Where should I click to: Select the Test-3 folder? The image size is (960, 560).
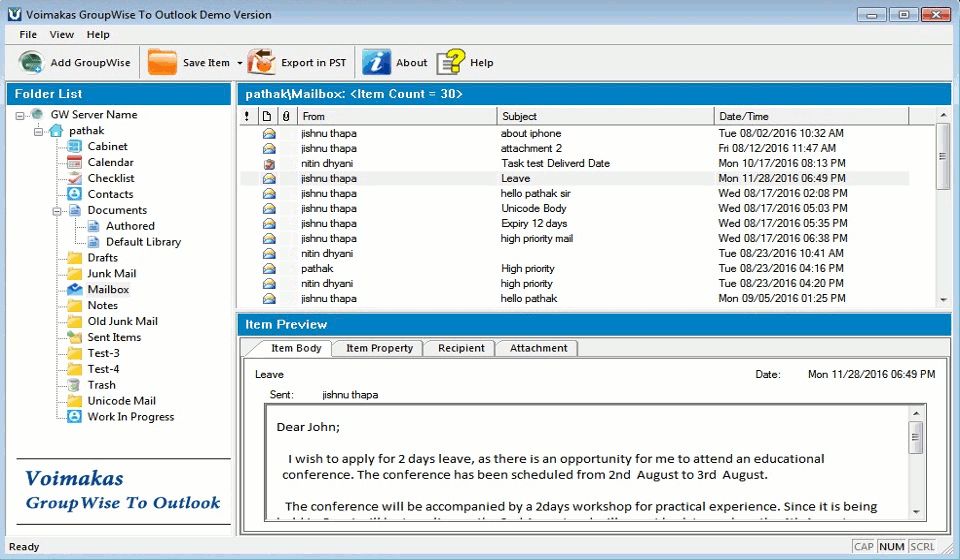pyautogui.click(x=103, y=353)
